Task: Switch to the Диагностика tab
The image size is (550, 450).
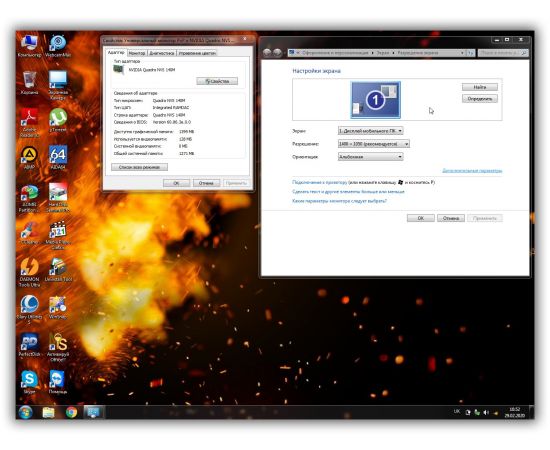Action: click(x=162, y=53)
